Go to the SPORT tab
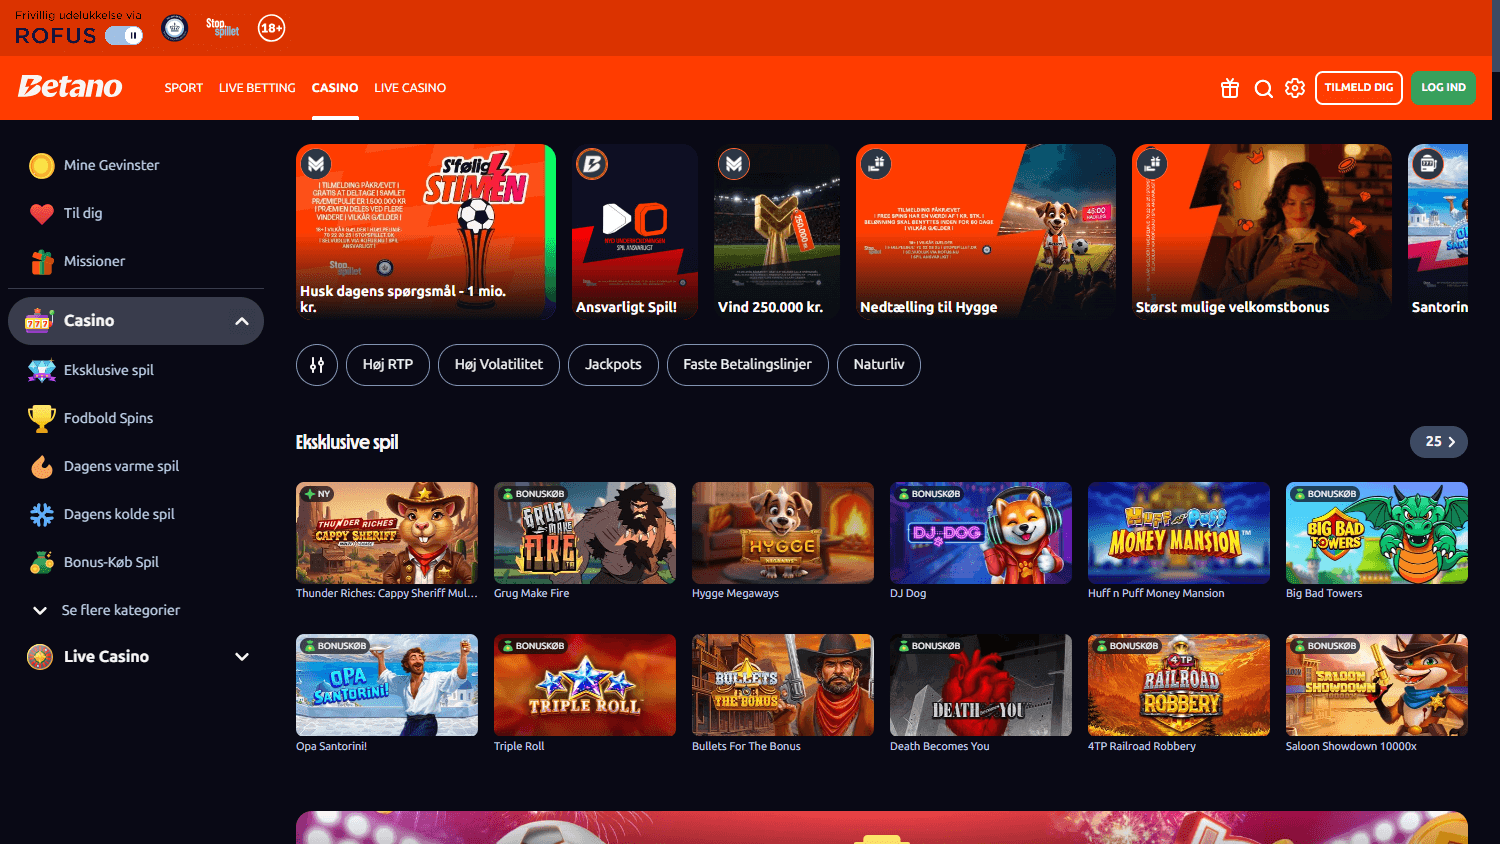Image resolution: width=1500 pixels, height=844 pixels. (184, 88)
